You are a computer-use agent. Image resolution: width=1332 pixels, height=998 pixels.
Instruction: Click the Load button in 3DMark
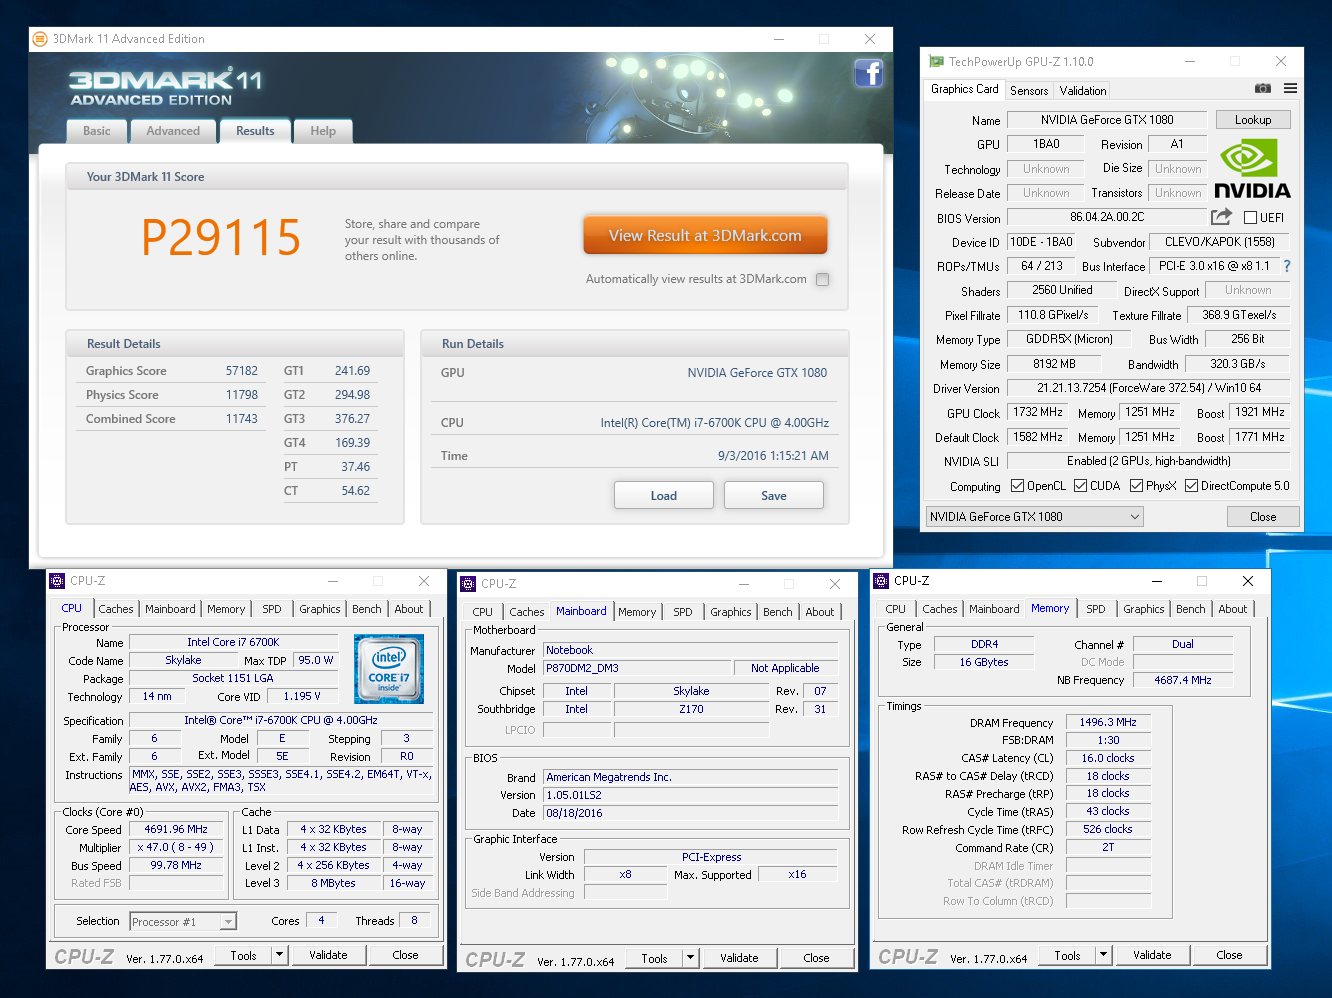click(x=664, y=496)
